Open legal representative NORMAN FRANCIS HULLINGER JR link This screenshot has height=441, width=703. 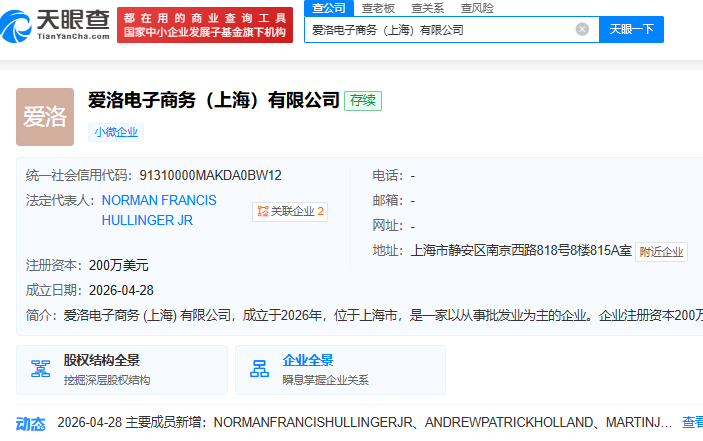tap(159, 210)
